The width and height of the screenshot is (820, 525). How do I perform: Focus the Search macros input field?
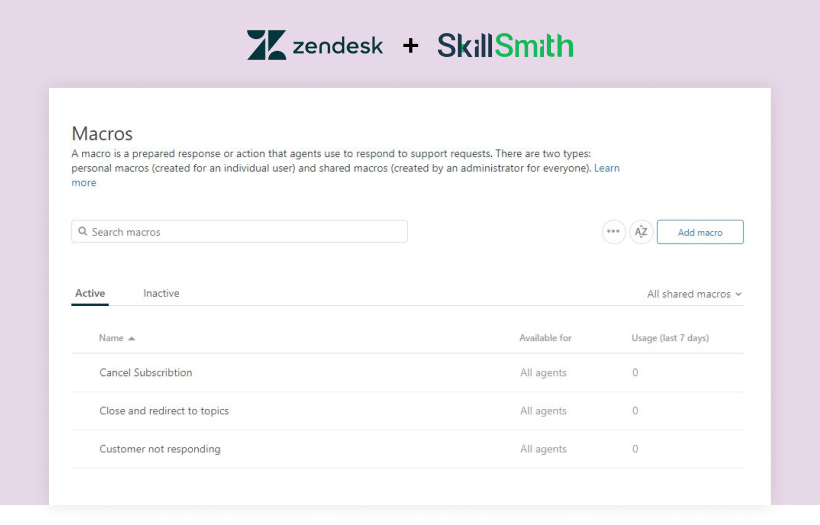pyautogui.click(x=240, y=232)
